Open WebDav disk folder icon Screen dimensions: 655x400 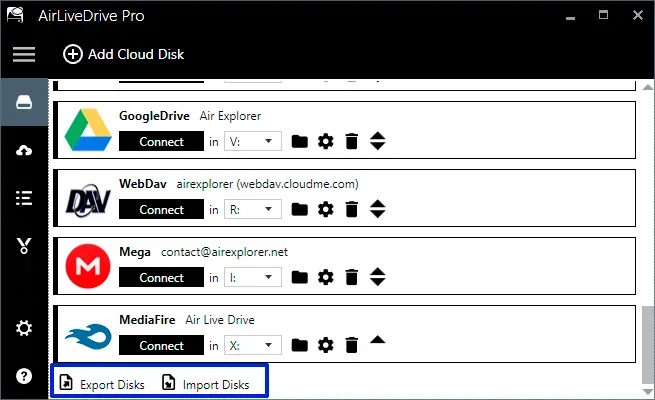[300, 209]
